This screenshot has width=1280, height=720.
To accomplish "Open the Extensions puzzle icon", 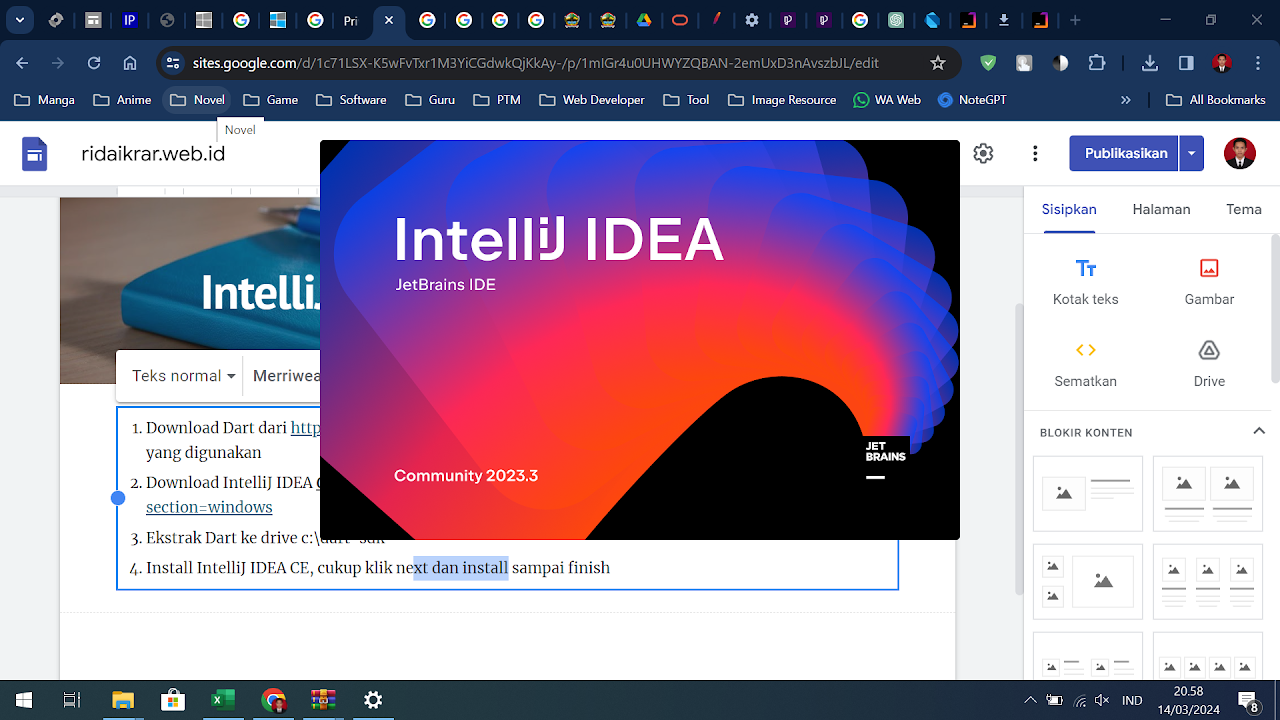I will click(1096, 63).
